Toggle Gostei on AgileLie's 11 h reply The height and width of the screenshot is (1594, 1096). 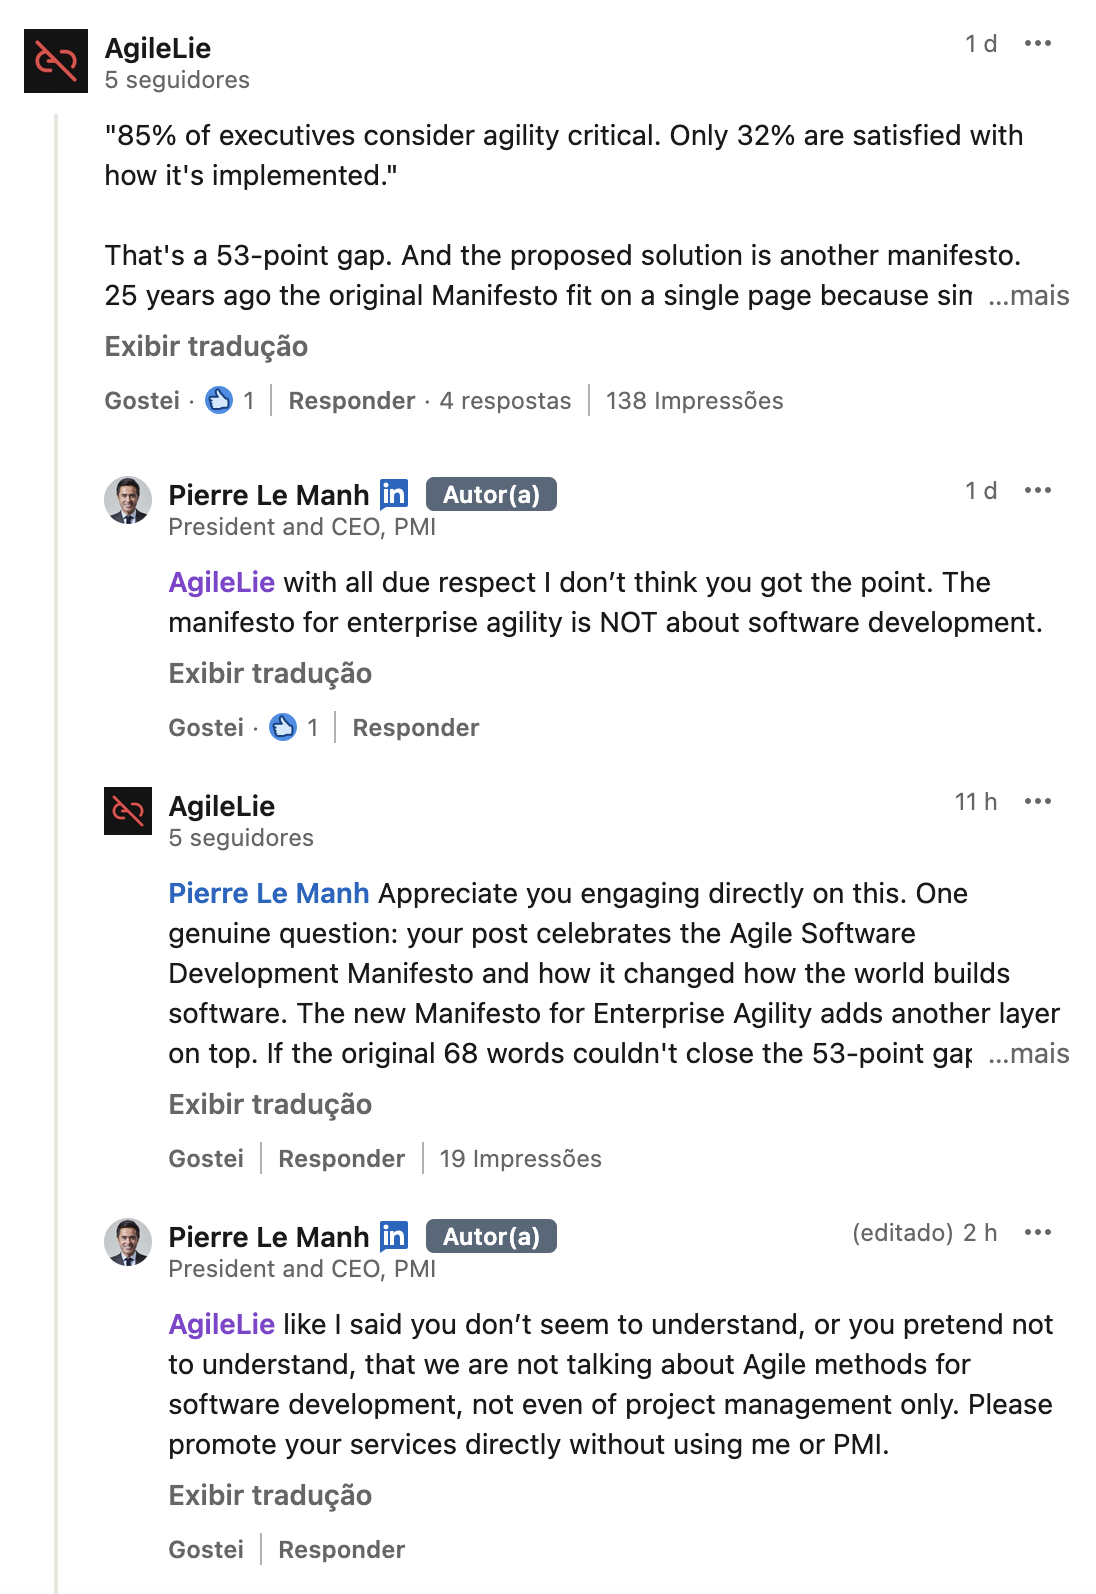(x=206, y=1159)
